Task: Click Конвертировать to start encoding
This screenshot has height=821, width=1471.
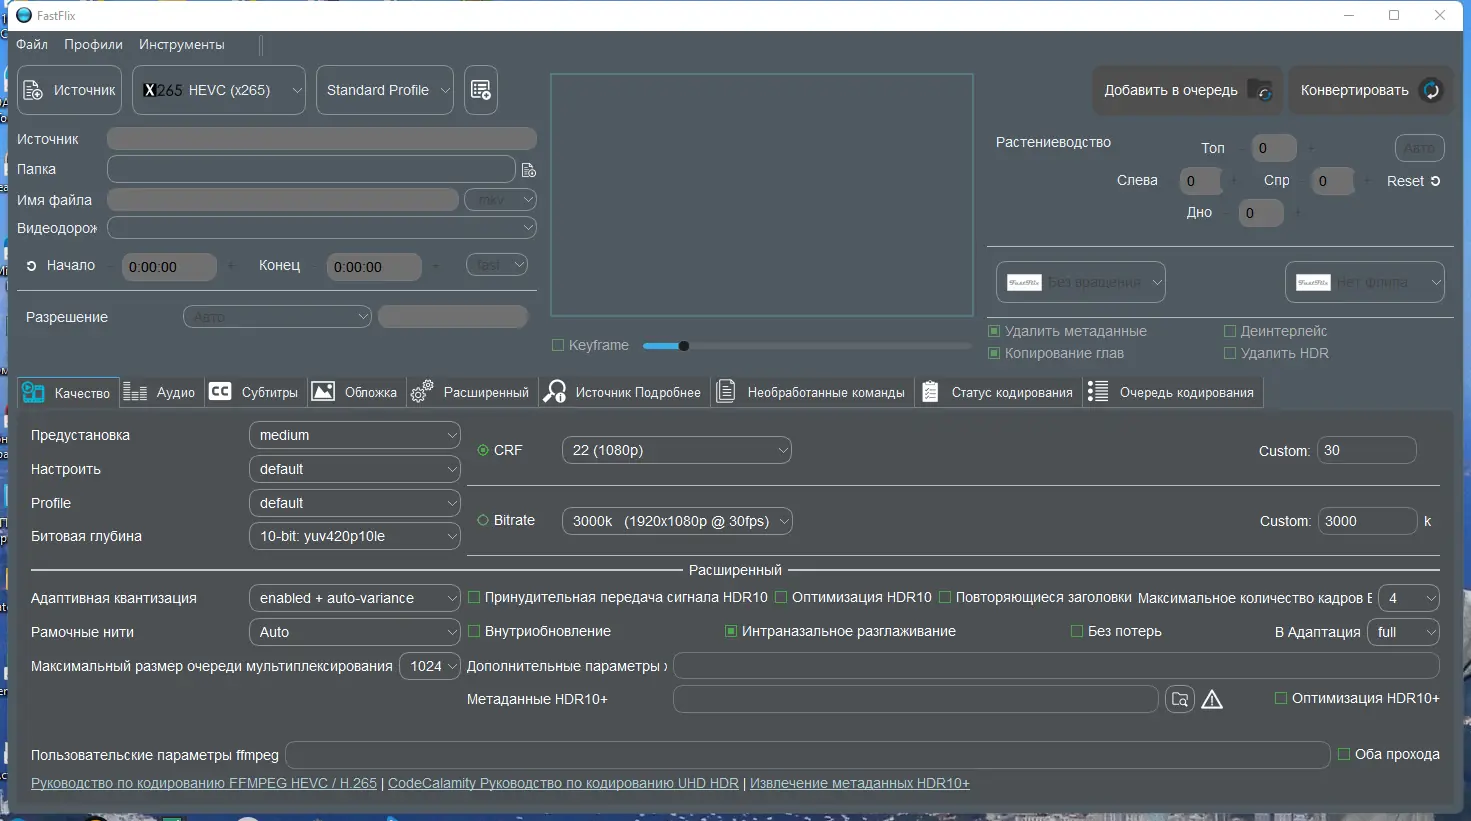Action: coord(1371,90)
